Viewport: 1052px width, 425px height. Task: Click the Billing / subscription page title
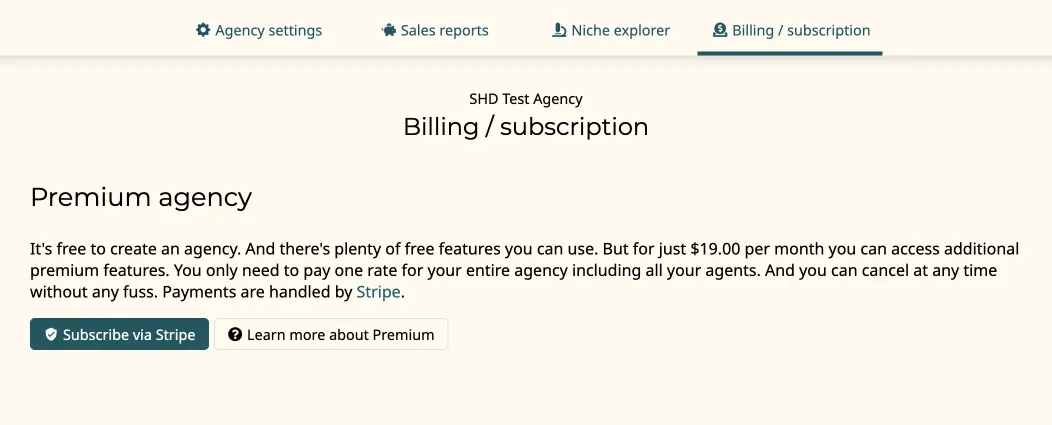pos(526,127)
